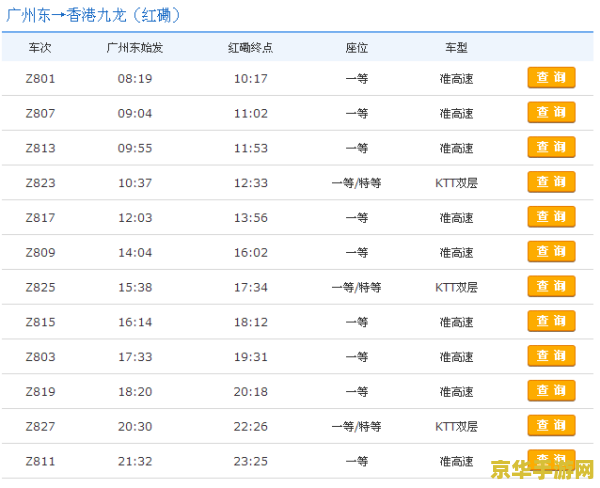This screenshot has width=600, height=488.
Task: Select train number Z803
Action: tap(40, 357)
